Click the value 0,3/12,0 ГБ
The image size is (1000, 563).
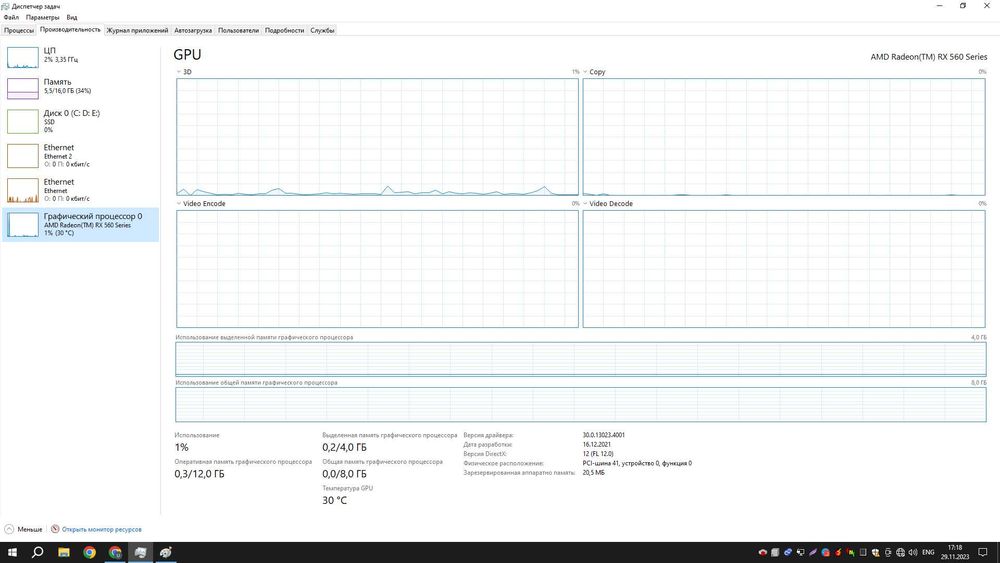200,474
